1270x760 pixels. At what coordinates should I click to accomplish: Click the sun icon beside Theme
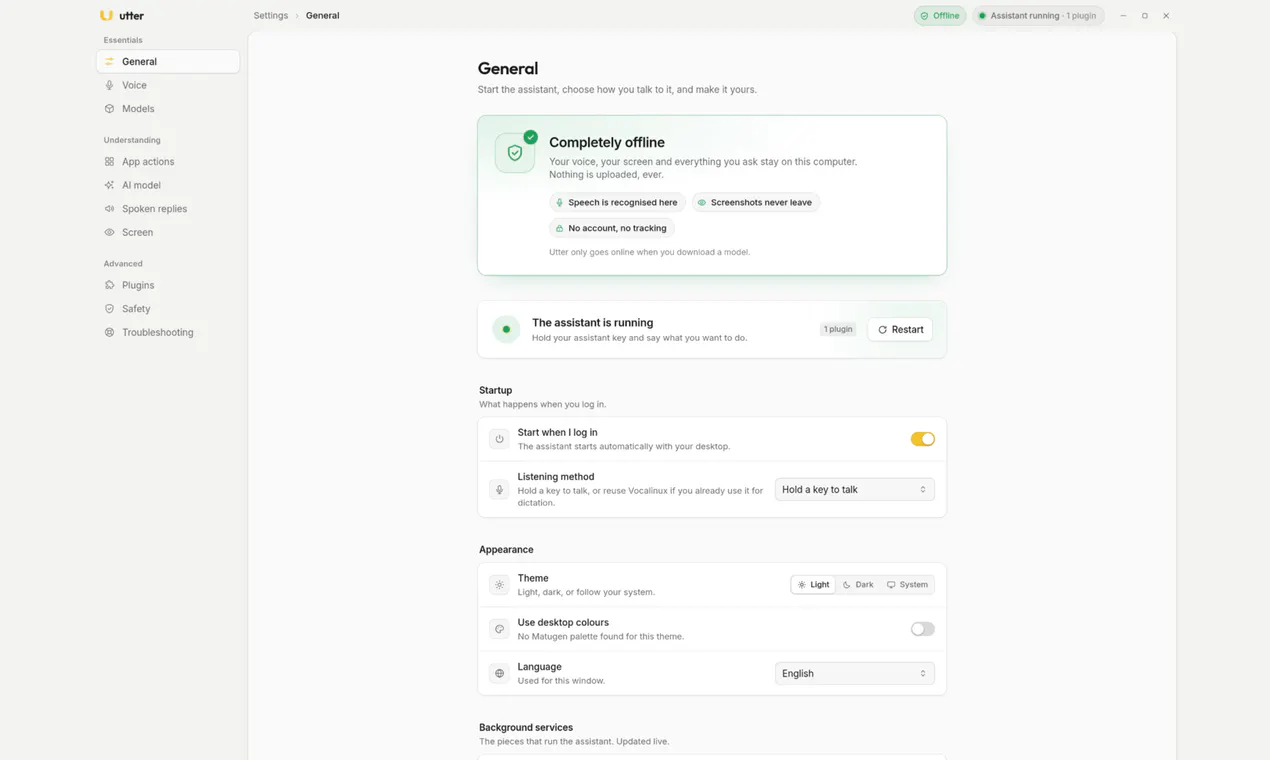pos(499,585)
